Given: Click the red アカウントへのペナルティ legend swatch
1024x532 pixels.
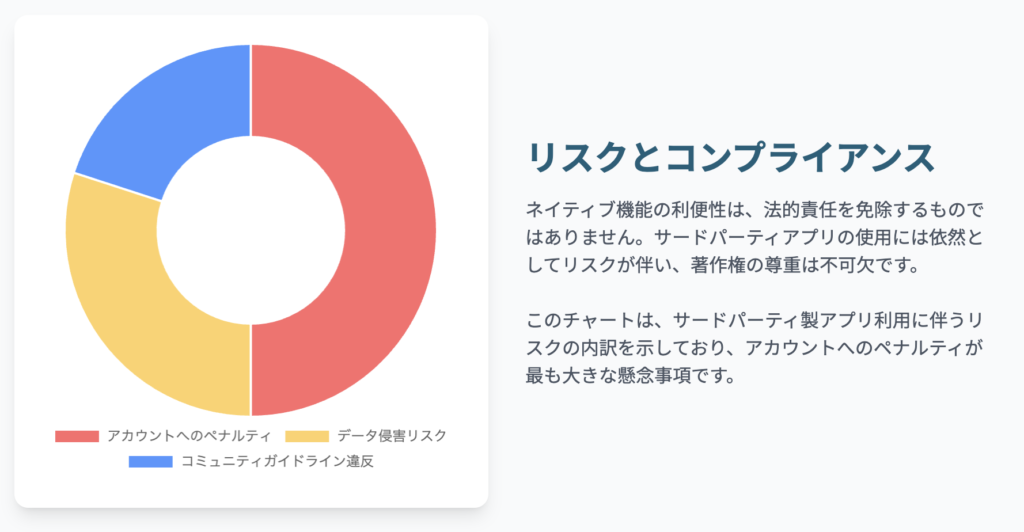Looking at the screenshot, I should (77, 436).
